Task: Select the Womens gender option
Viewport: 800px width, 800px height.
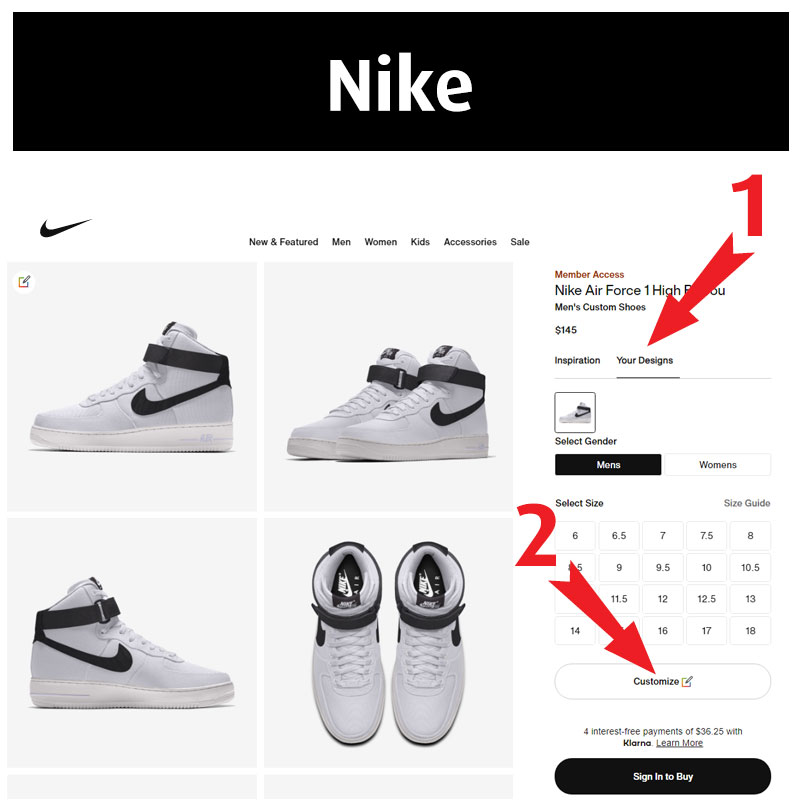Action: tap(717, 465)
